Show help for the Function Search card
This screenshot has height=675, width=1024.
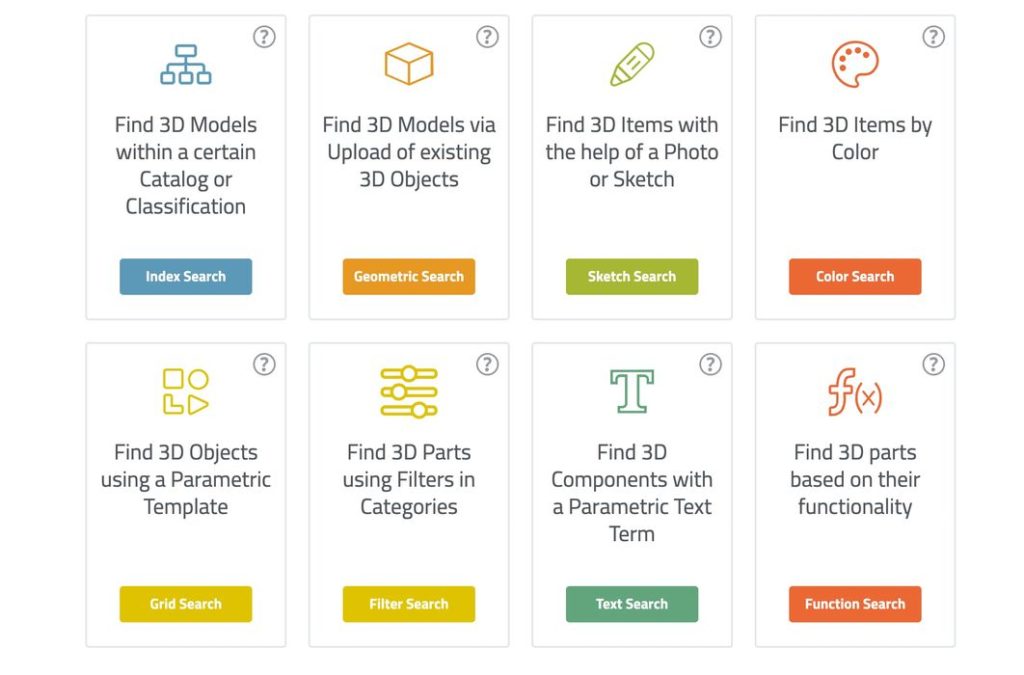(x=933, y=365)
